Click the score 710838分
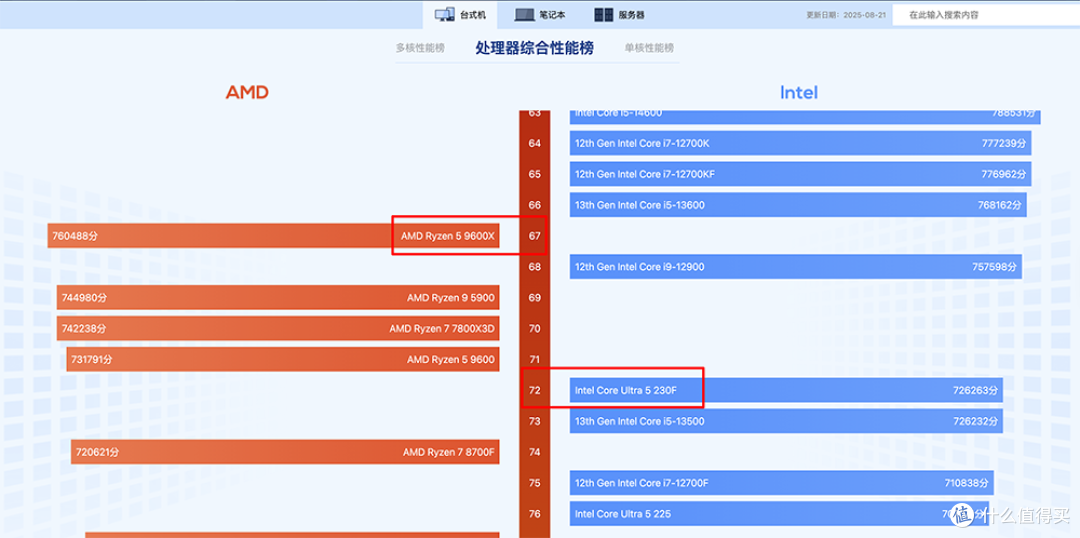 [966, 483]
